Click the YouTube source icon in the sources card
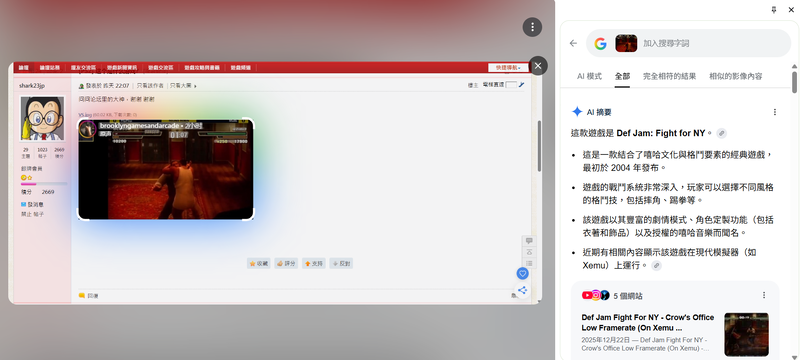 pyautogui.click(x=587, y=295)
